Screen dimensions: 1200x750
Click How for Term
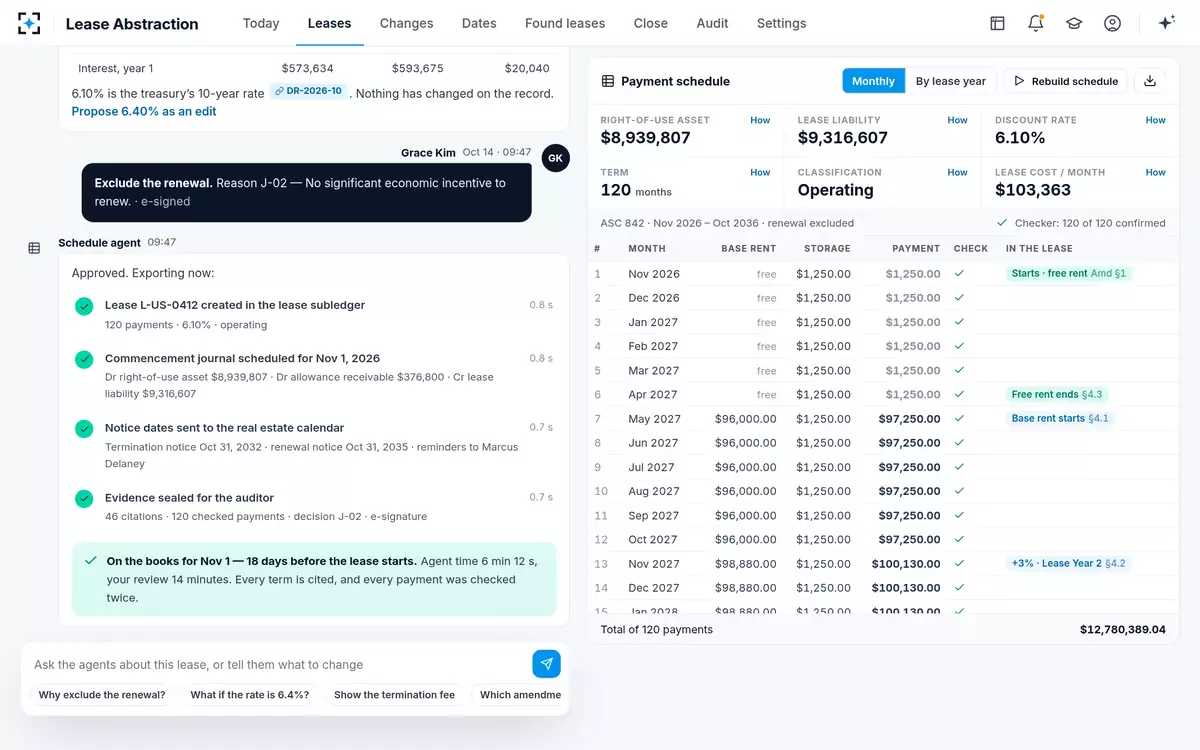(x=760, y=172)
